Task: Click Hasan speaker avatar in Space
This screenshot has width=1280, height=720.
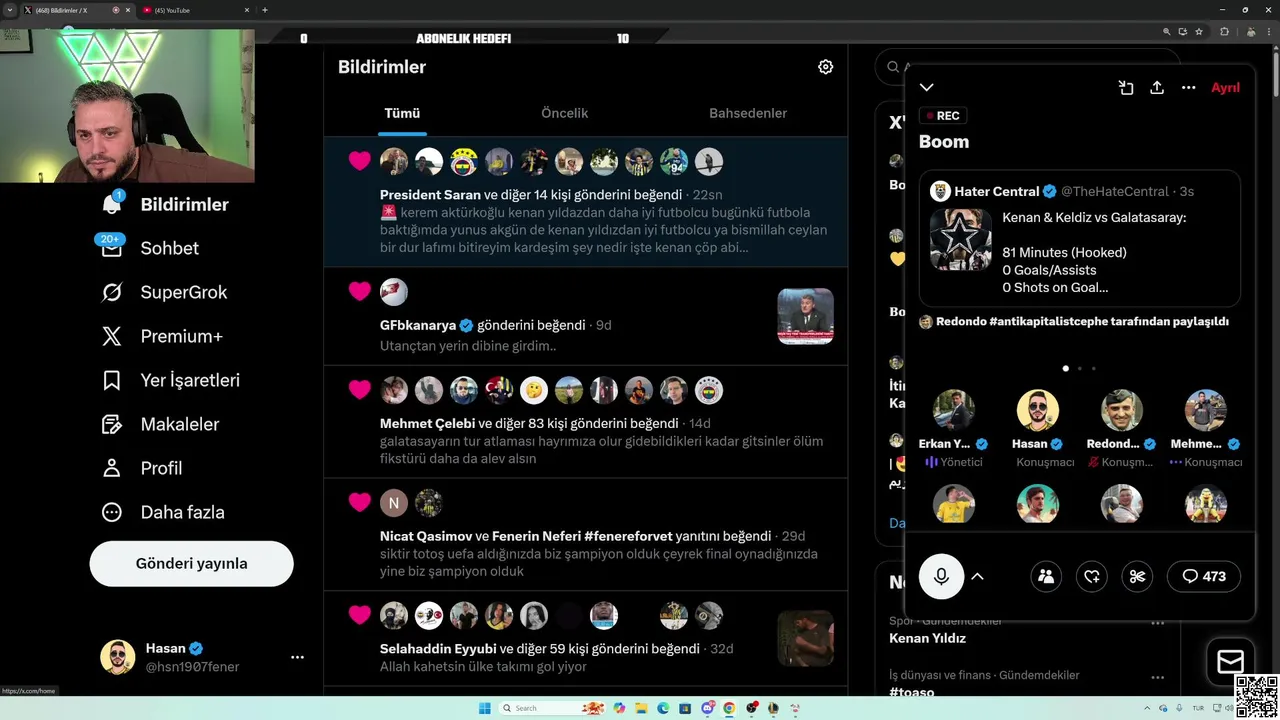Action: pyautogui.click(x=1038, y=410)
